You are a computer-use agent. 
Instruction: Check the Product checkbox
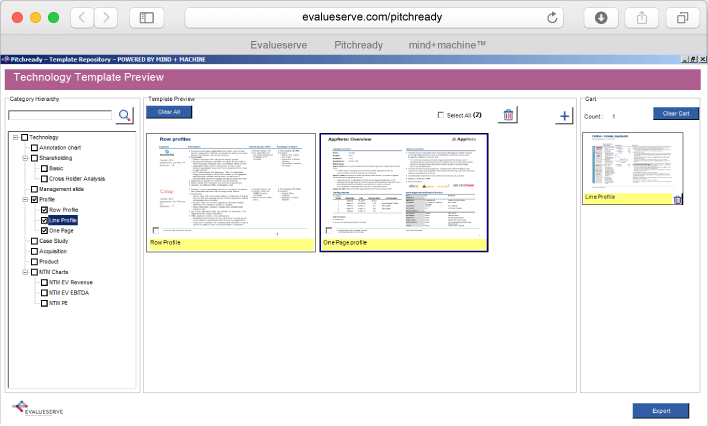click(x=34, y=262)
